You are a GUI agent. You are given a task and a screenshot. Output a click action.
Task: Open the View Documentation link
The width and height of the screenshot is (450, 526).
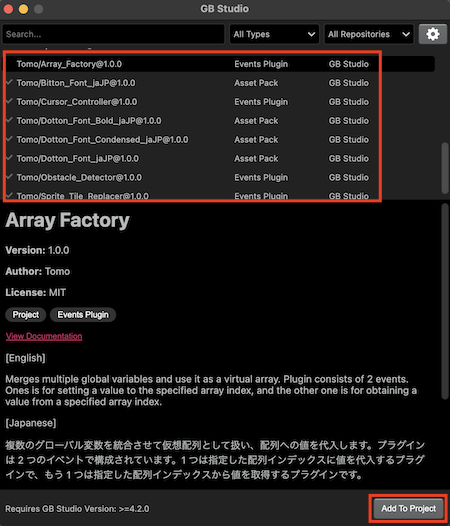[44, 336]
